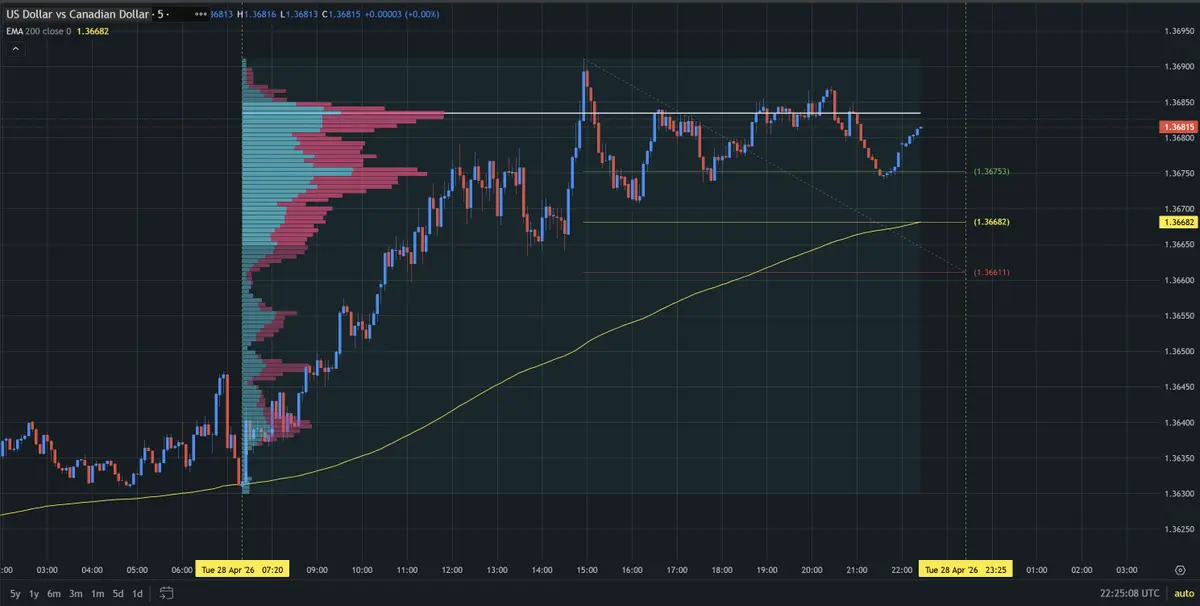Select the yellow level label (1.36682) on chart
Image resolution: width=1200 pixels, height=606 pixels.
(x=991, y=222)
